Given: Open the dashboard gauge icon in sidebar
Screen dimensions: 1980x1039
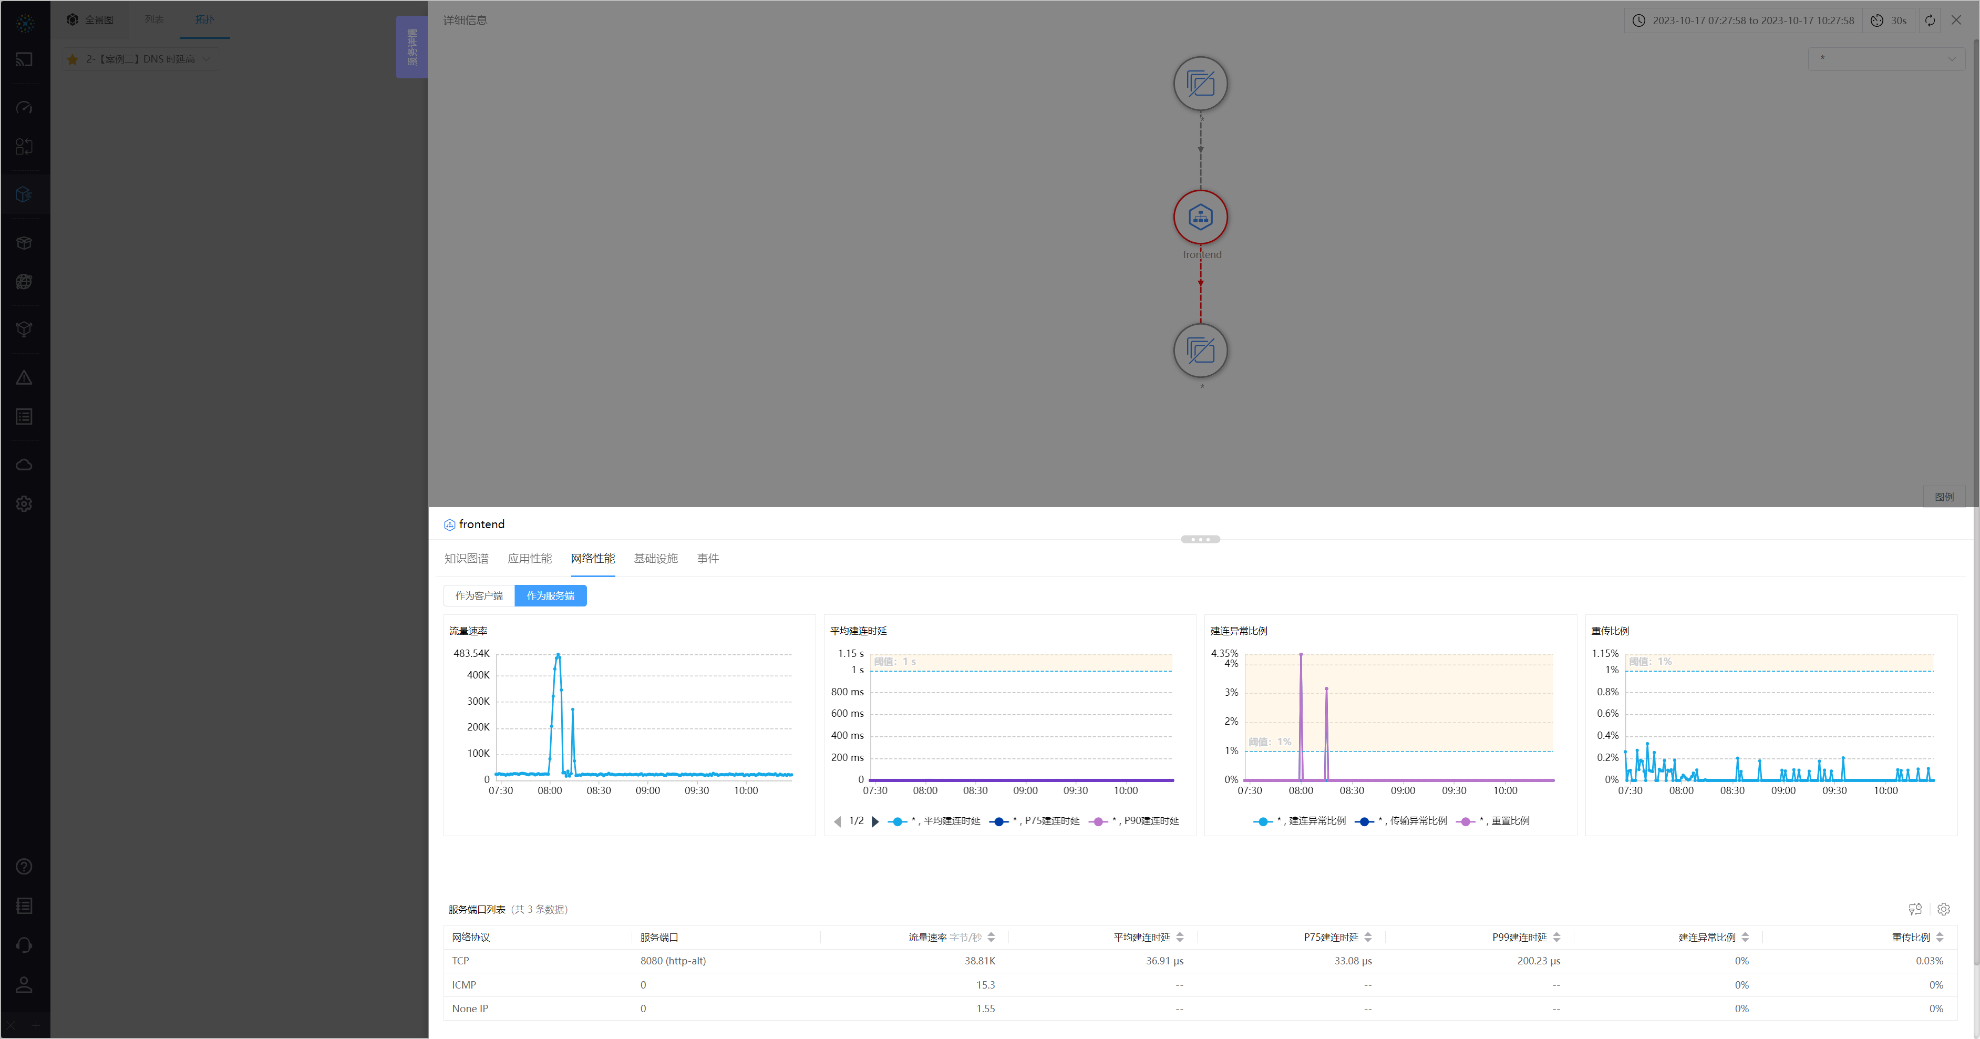Looking at the screenshot, I should [24, 108].
